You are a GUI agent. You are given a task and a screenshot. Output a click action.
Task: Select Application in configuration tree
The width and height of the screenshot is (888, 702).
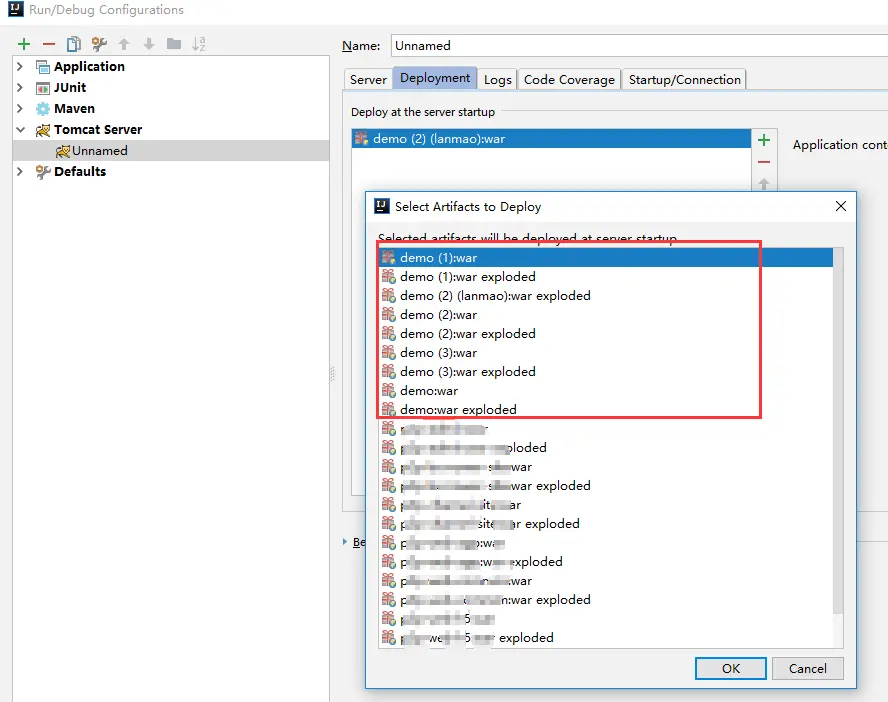pyautogui.click(x=89, y=66)
